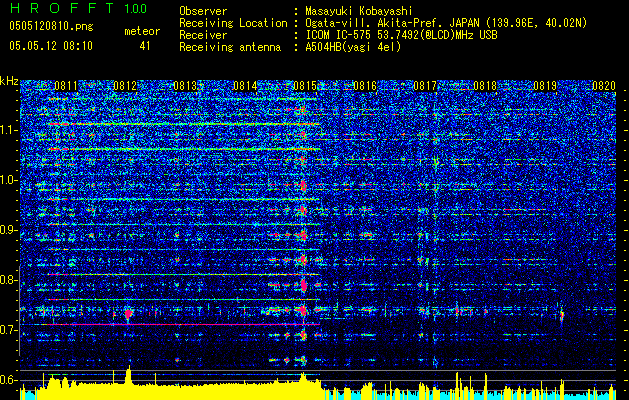Click the kHz axis unit label
The height and width of the screenshot is (400, 629).
point(9,81)
